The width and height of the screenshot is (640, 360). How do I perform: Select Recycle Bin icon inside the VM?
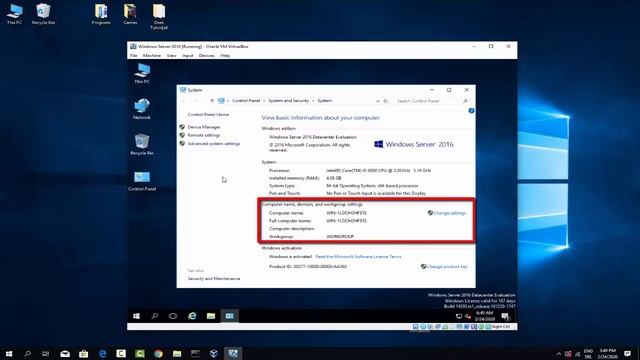click(x=142, y=144)
